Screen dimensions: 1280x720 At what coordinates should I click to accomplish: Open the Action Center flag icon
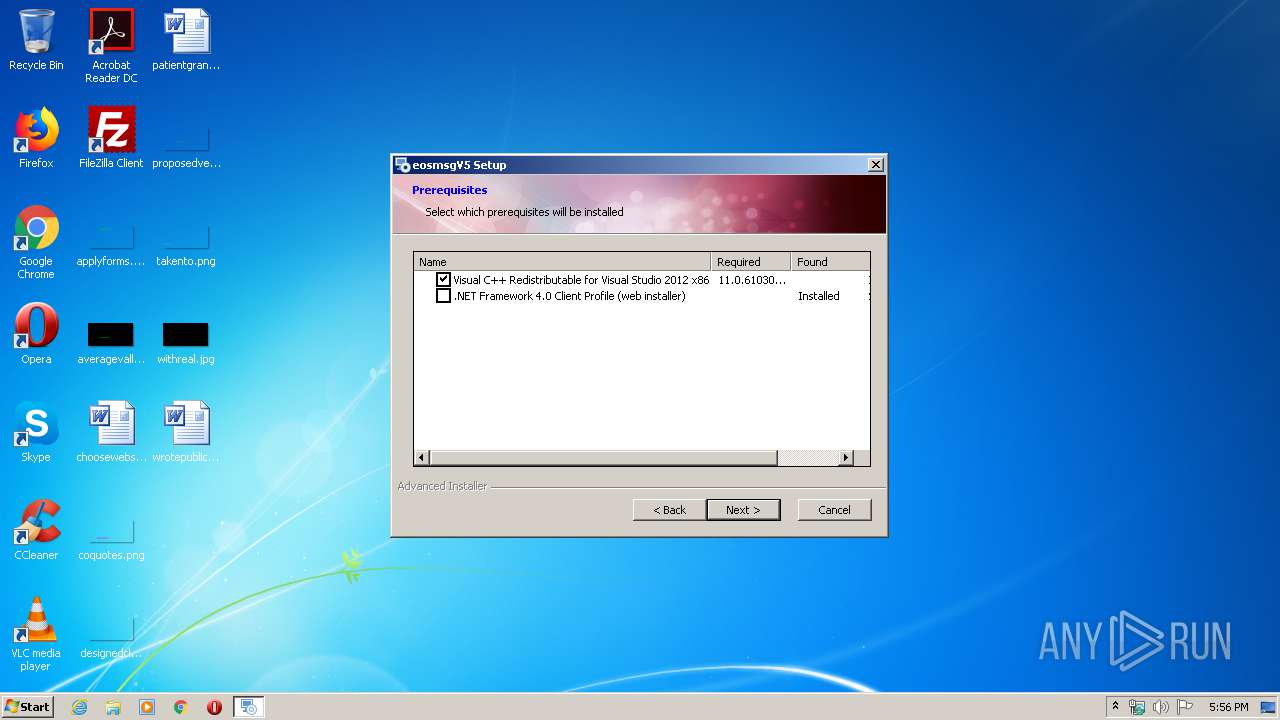[x=1185, y=707]
